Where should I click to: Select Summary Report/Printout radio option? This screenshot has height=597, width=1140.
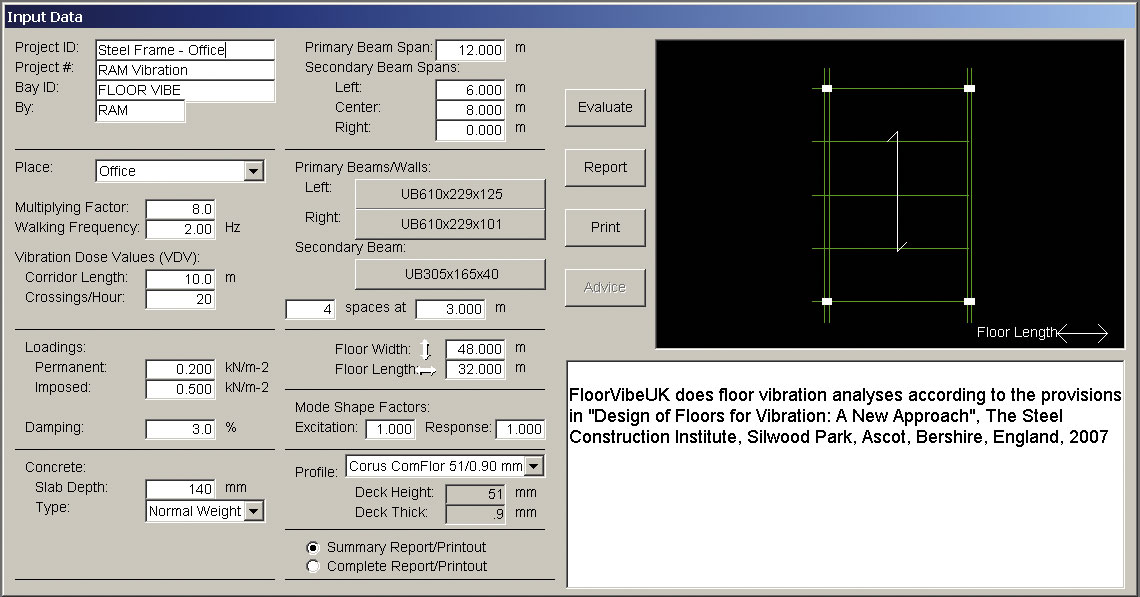(x=314, y=547)
